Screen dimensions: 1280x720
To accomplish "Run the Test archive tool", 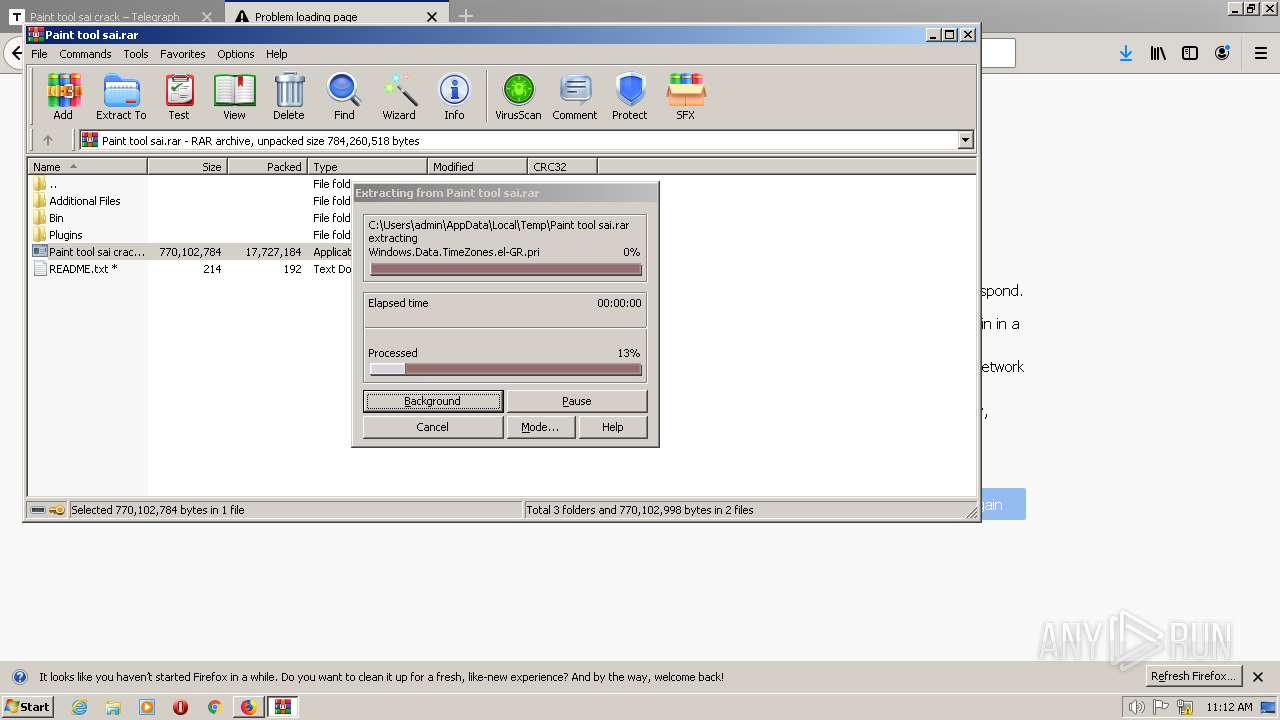I will [179, 97].
